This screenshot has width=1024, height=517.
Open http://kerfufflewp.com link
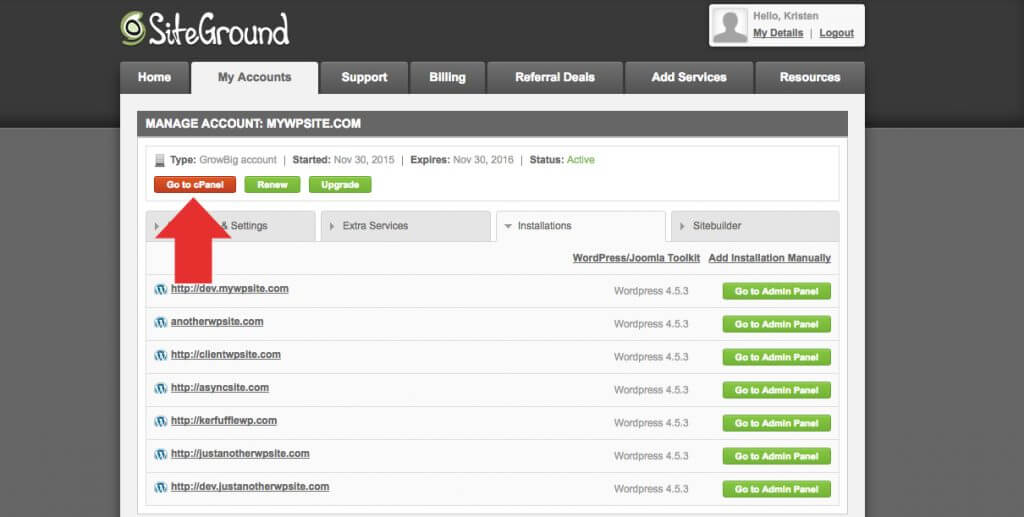[223, 420]
